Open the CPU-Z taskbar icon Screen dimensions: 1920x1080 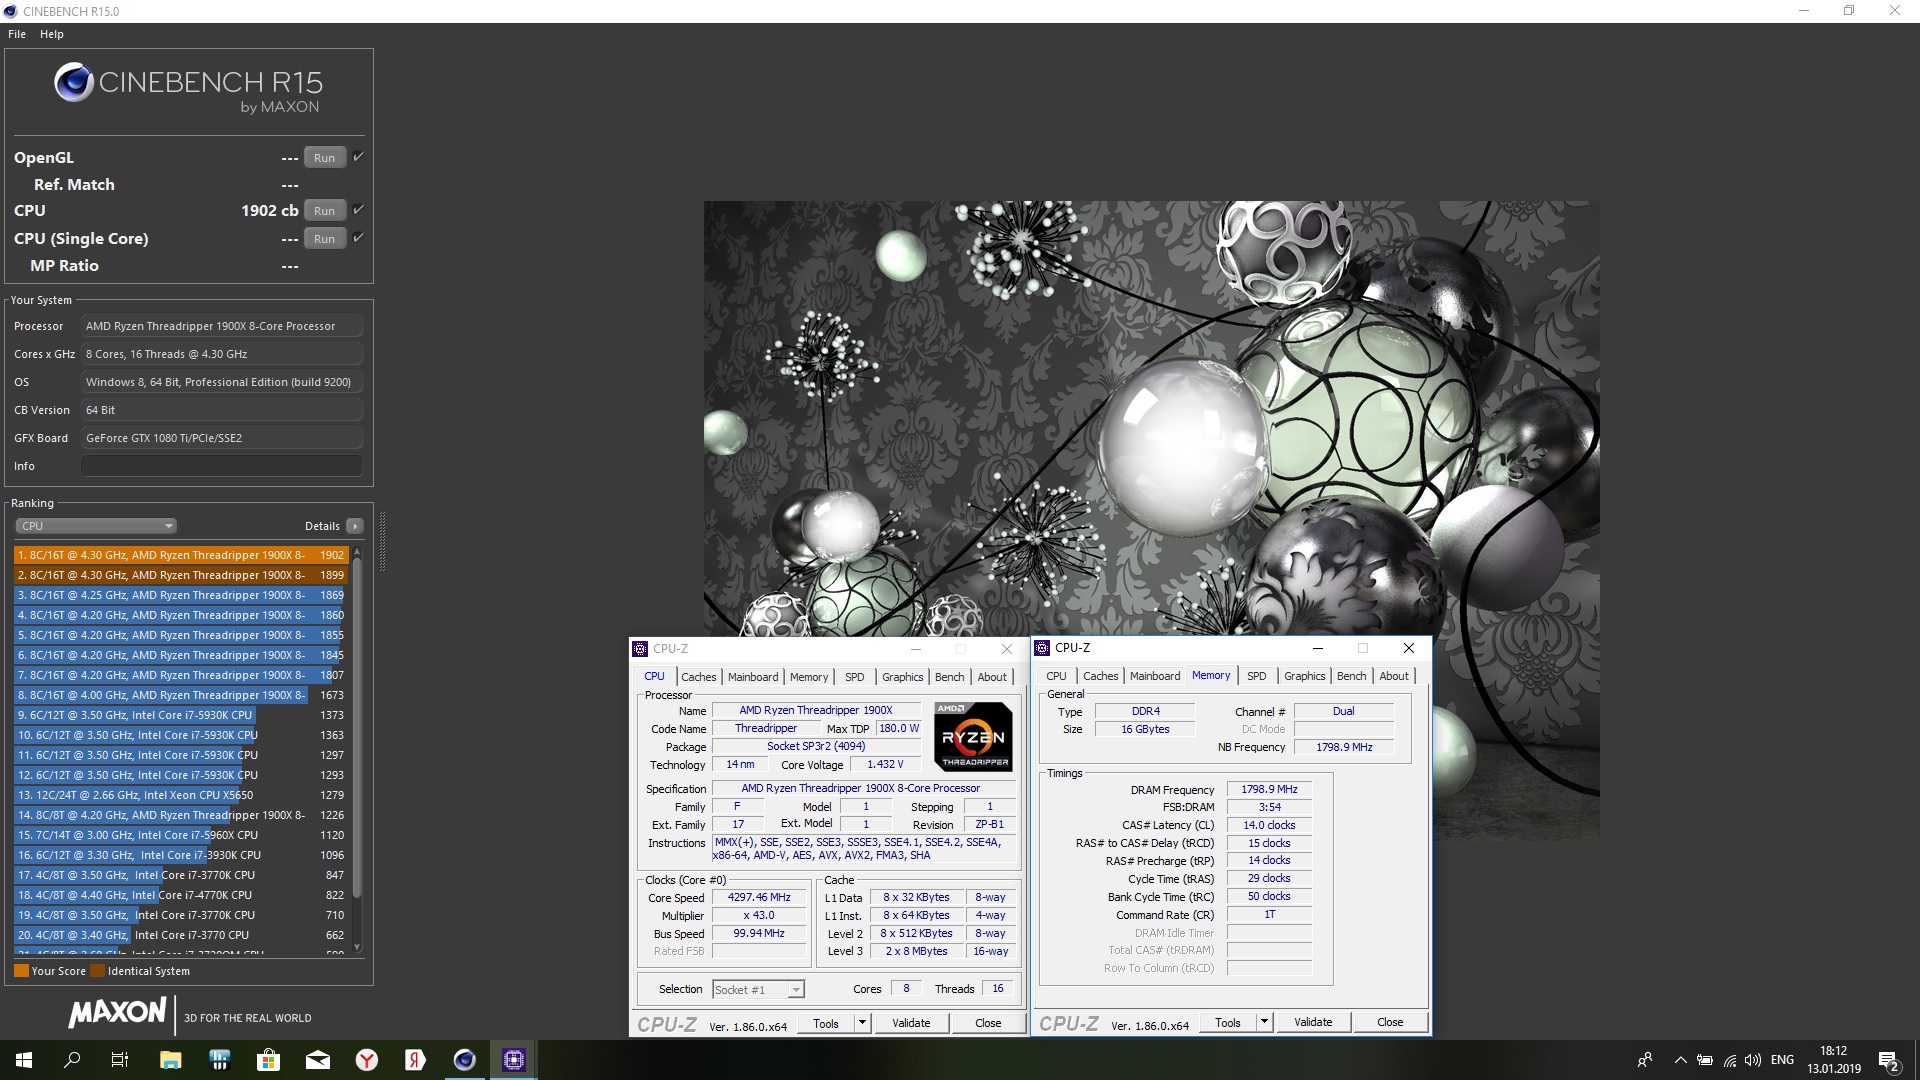(513, 1060)
